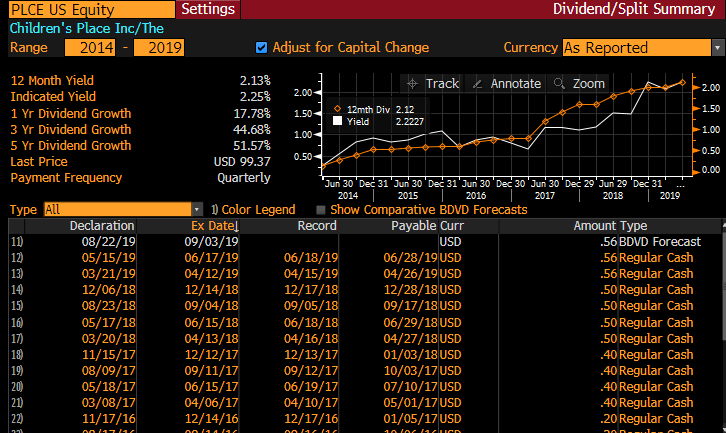This screenshot has height=433, width=726.
Task: Click the Declaration column header
Action: [101, 226]
